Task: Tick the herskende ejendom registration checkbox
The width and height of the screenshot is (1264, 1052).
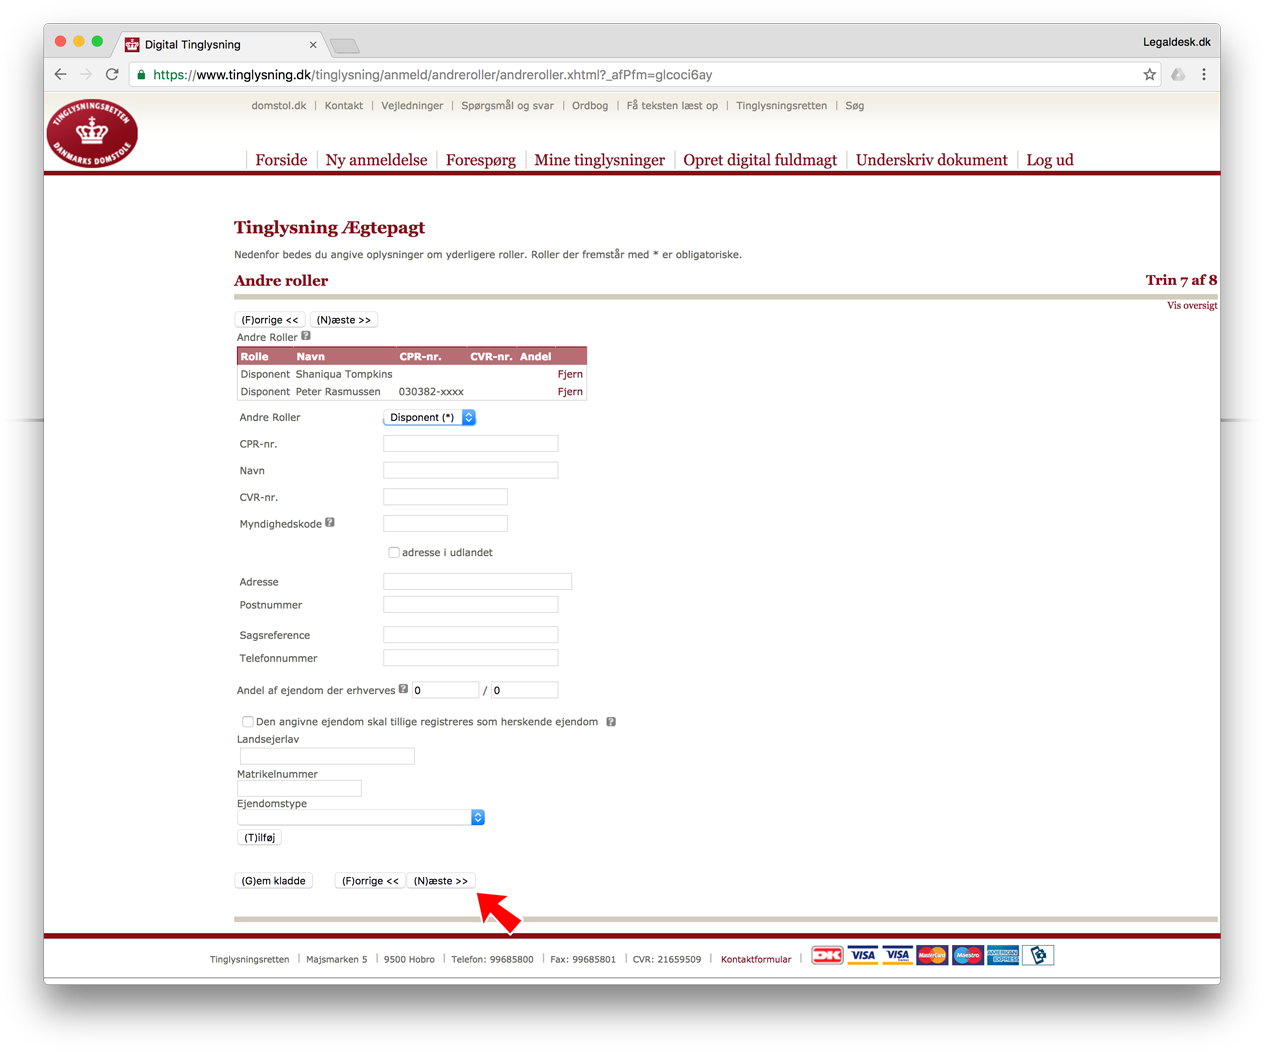Action: (247, 721)
